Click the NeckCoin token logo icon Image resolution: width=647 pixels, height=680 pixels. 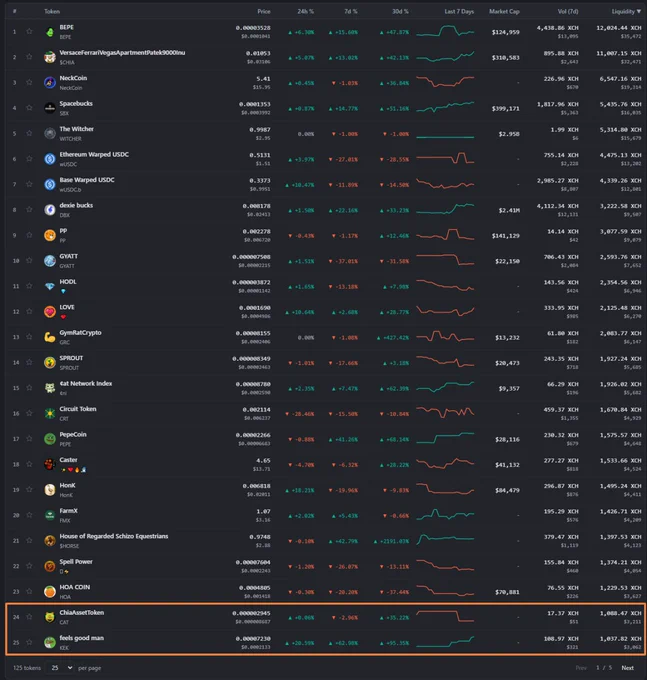tap(50, 82)
